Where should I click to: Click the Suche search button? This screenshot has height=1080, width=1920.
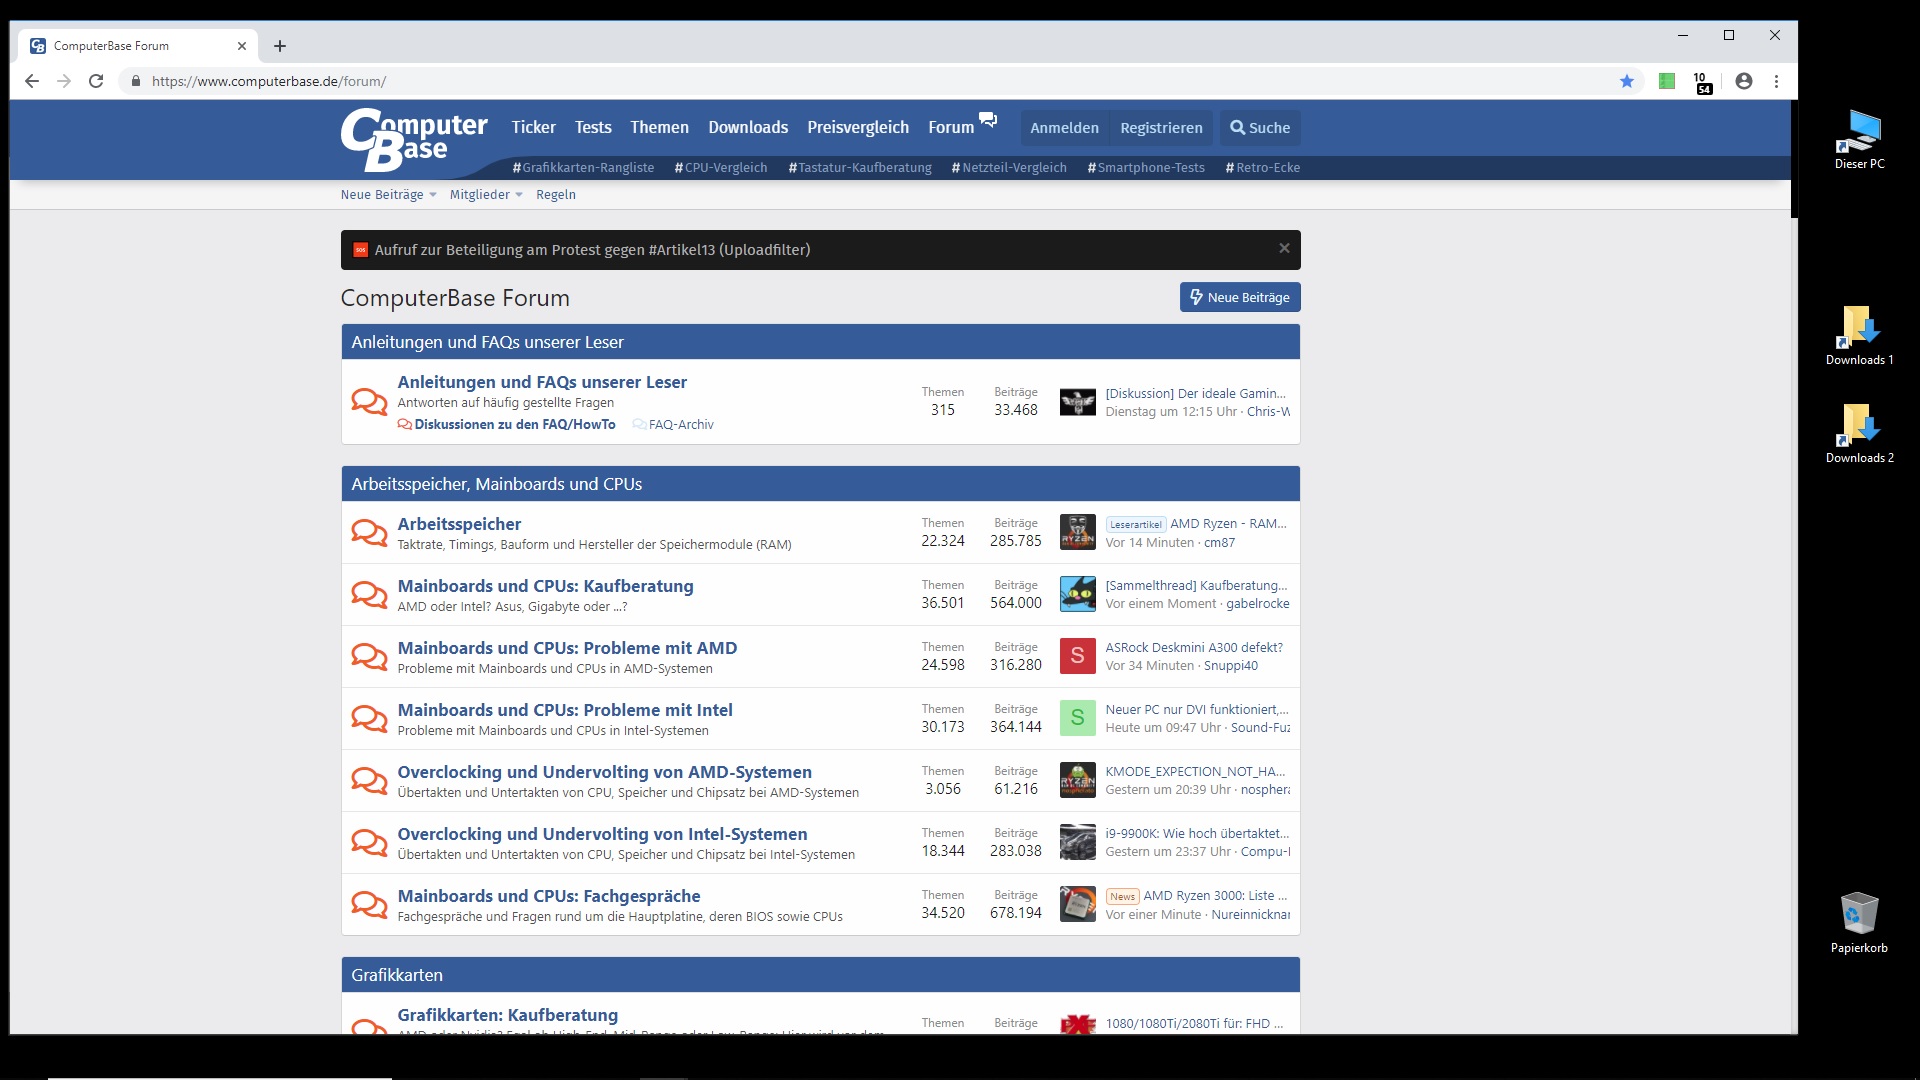1259,127
